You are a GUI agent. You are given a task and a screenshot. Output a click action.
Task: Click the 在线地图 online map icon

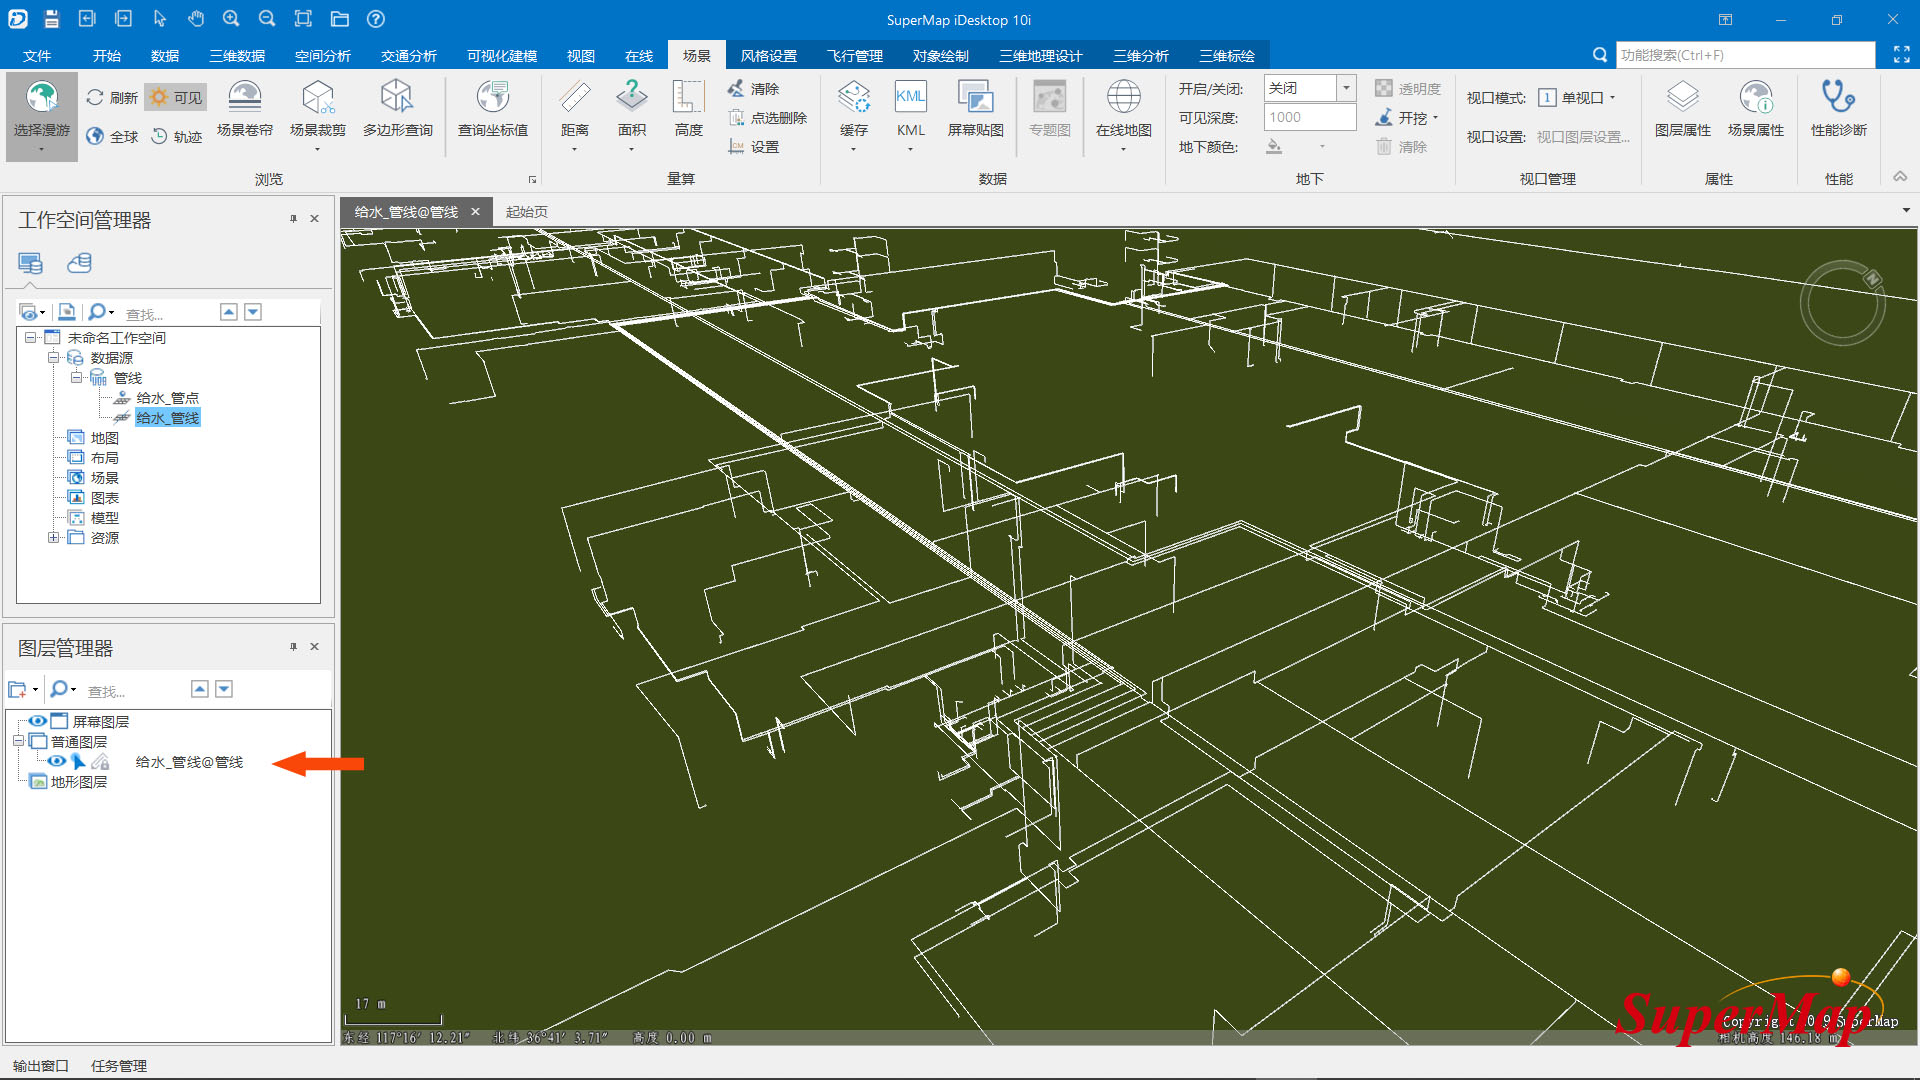1123,98
